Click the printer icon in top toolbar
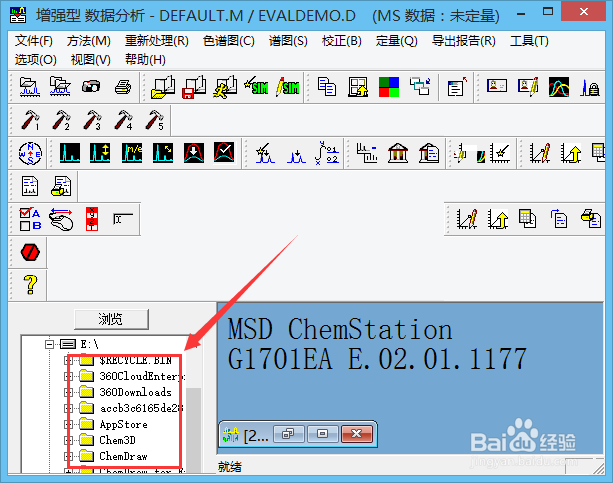This screenshot has width=613, height=483. [123, 87]
